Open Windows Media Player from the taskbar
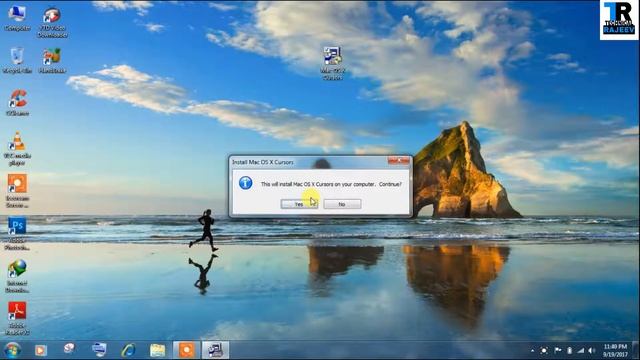Screen dimensions: 640x360 pyautogui.click(x=40, y=350)
